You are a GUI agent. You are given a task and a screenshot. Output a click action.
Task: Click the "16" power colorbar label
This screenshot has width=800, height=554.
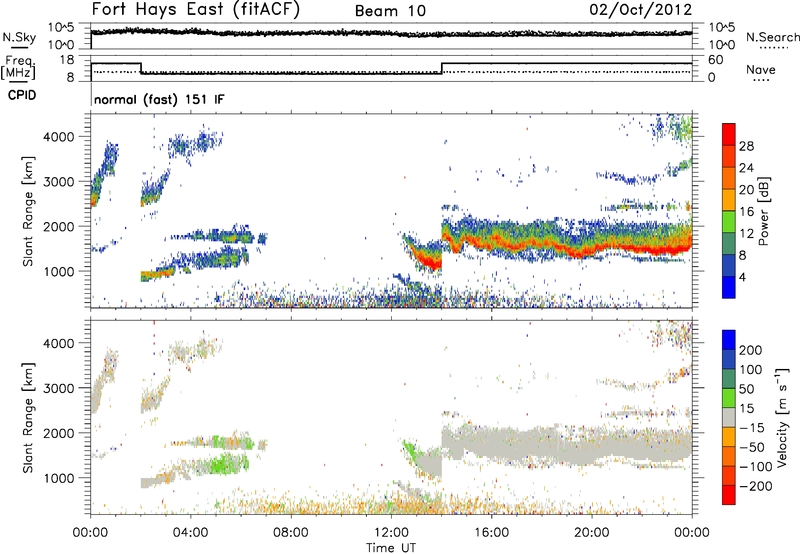coord(746,212)
